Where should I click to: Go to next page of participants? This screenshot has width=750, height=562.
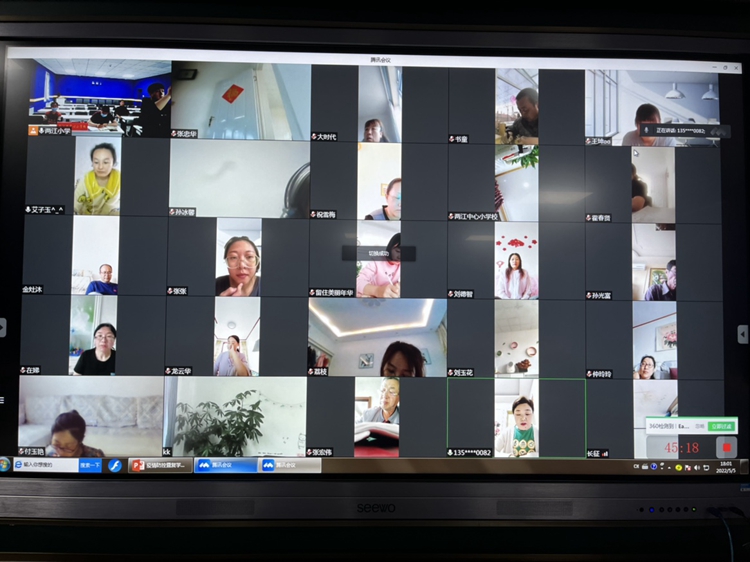tap(742, 334)
